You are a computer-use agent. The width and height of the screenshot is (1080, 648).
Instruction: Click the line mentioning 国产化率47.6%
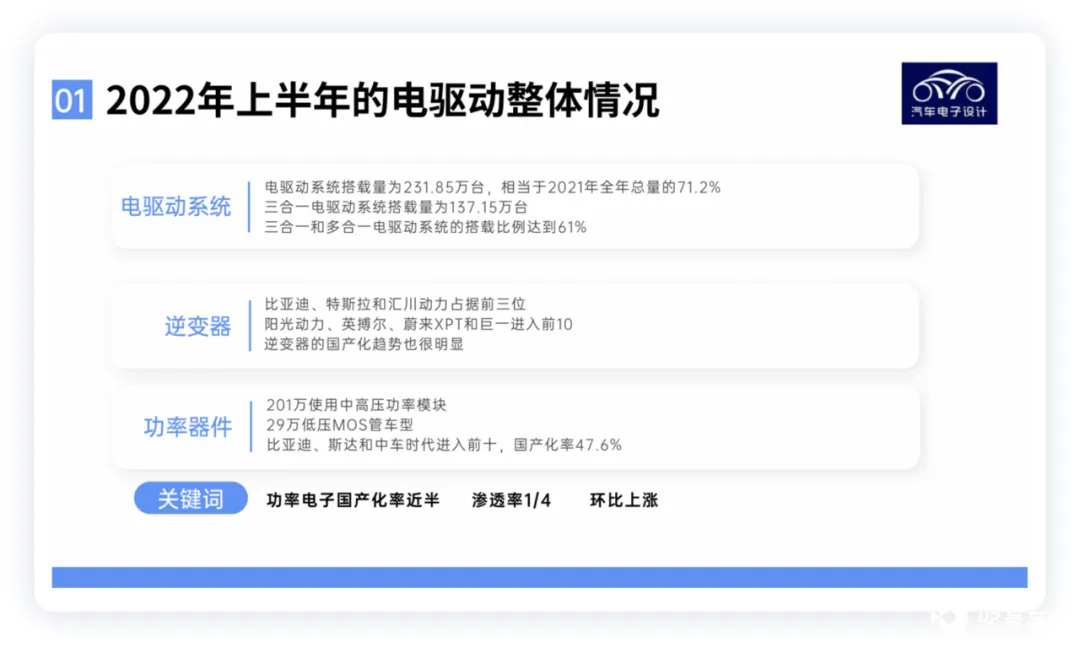[x=444, y=445]
